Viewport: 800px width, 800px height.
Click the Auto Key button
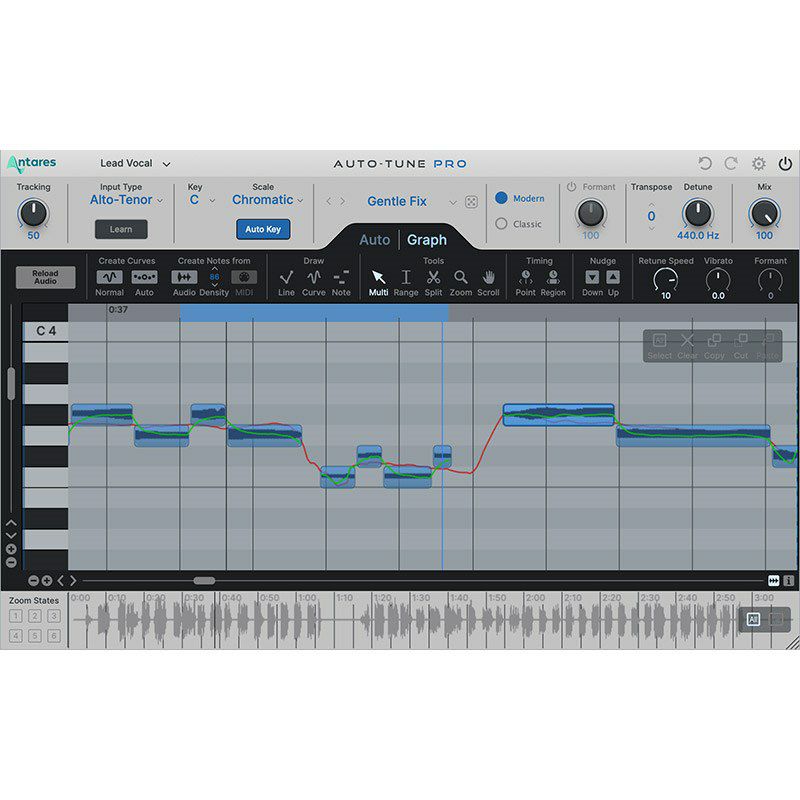[x=263, y=229]
